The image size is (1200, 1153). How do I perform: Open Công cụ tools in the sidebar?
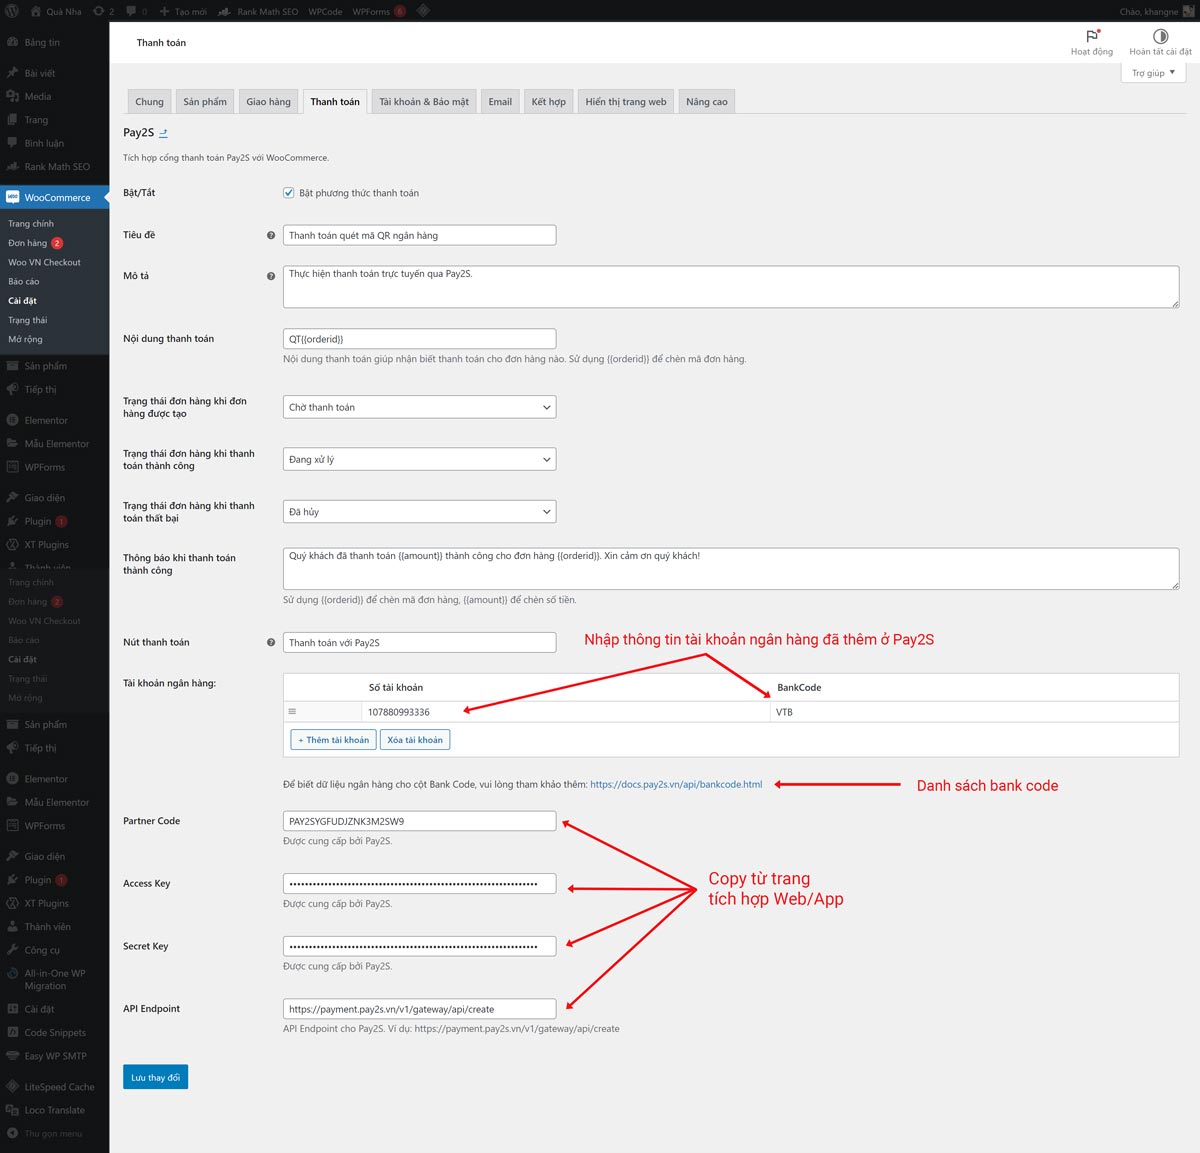pos(42,950)
